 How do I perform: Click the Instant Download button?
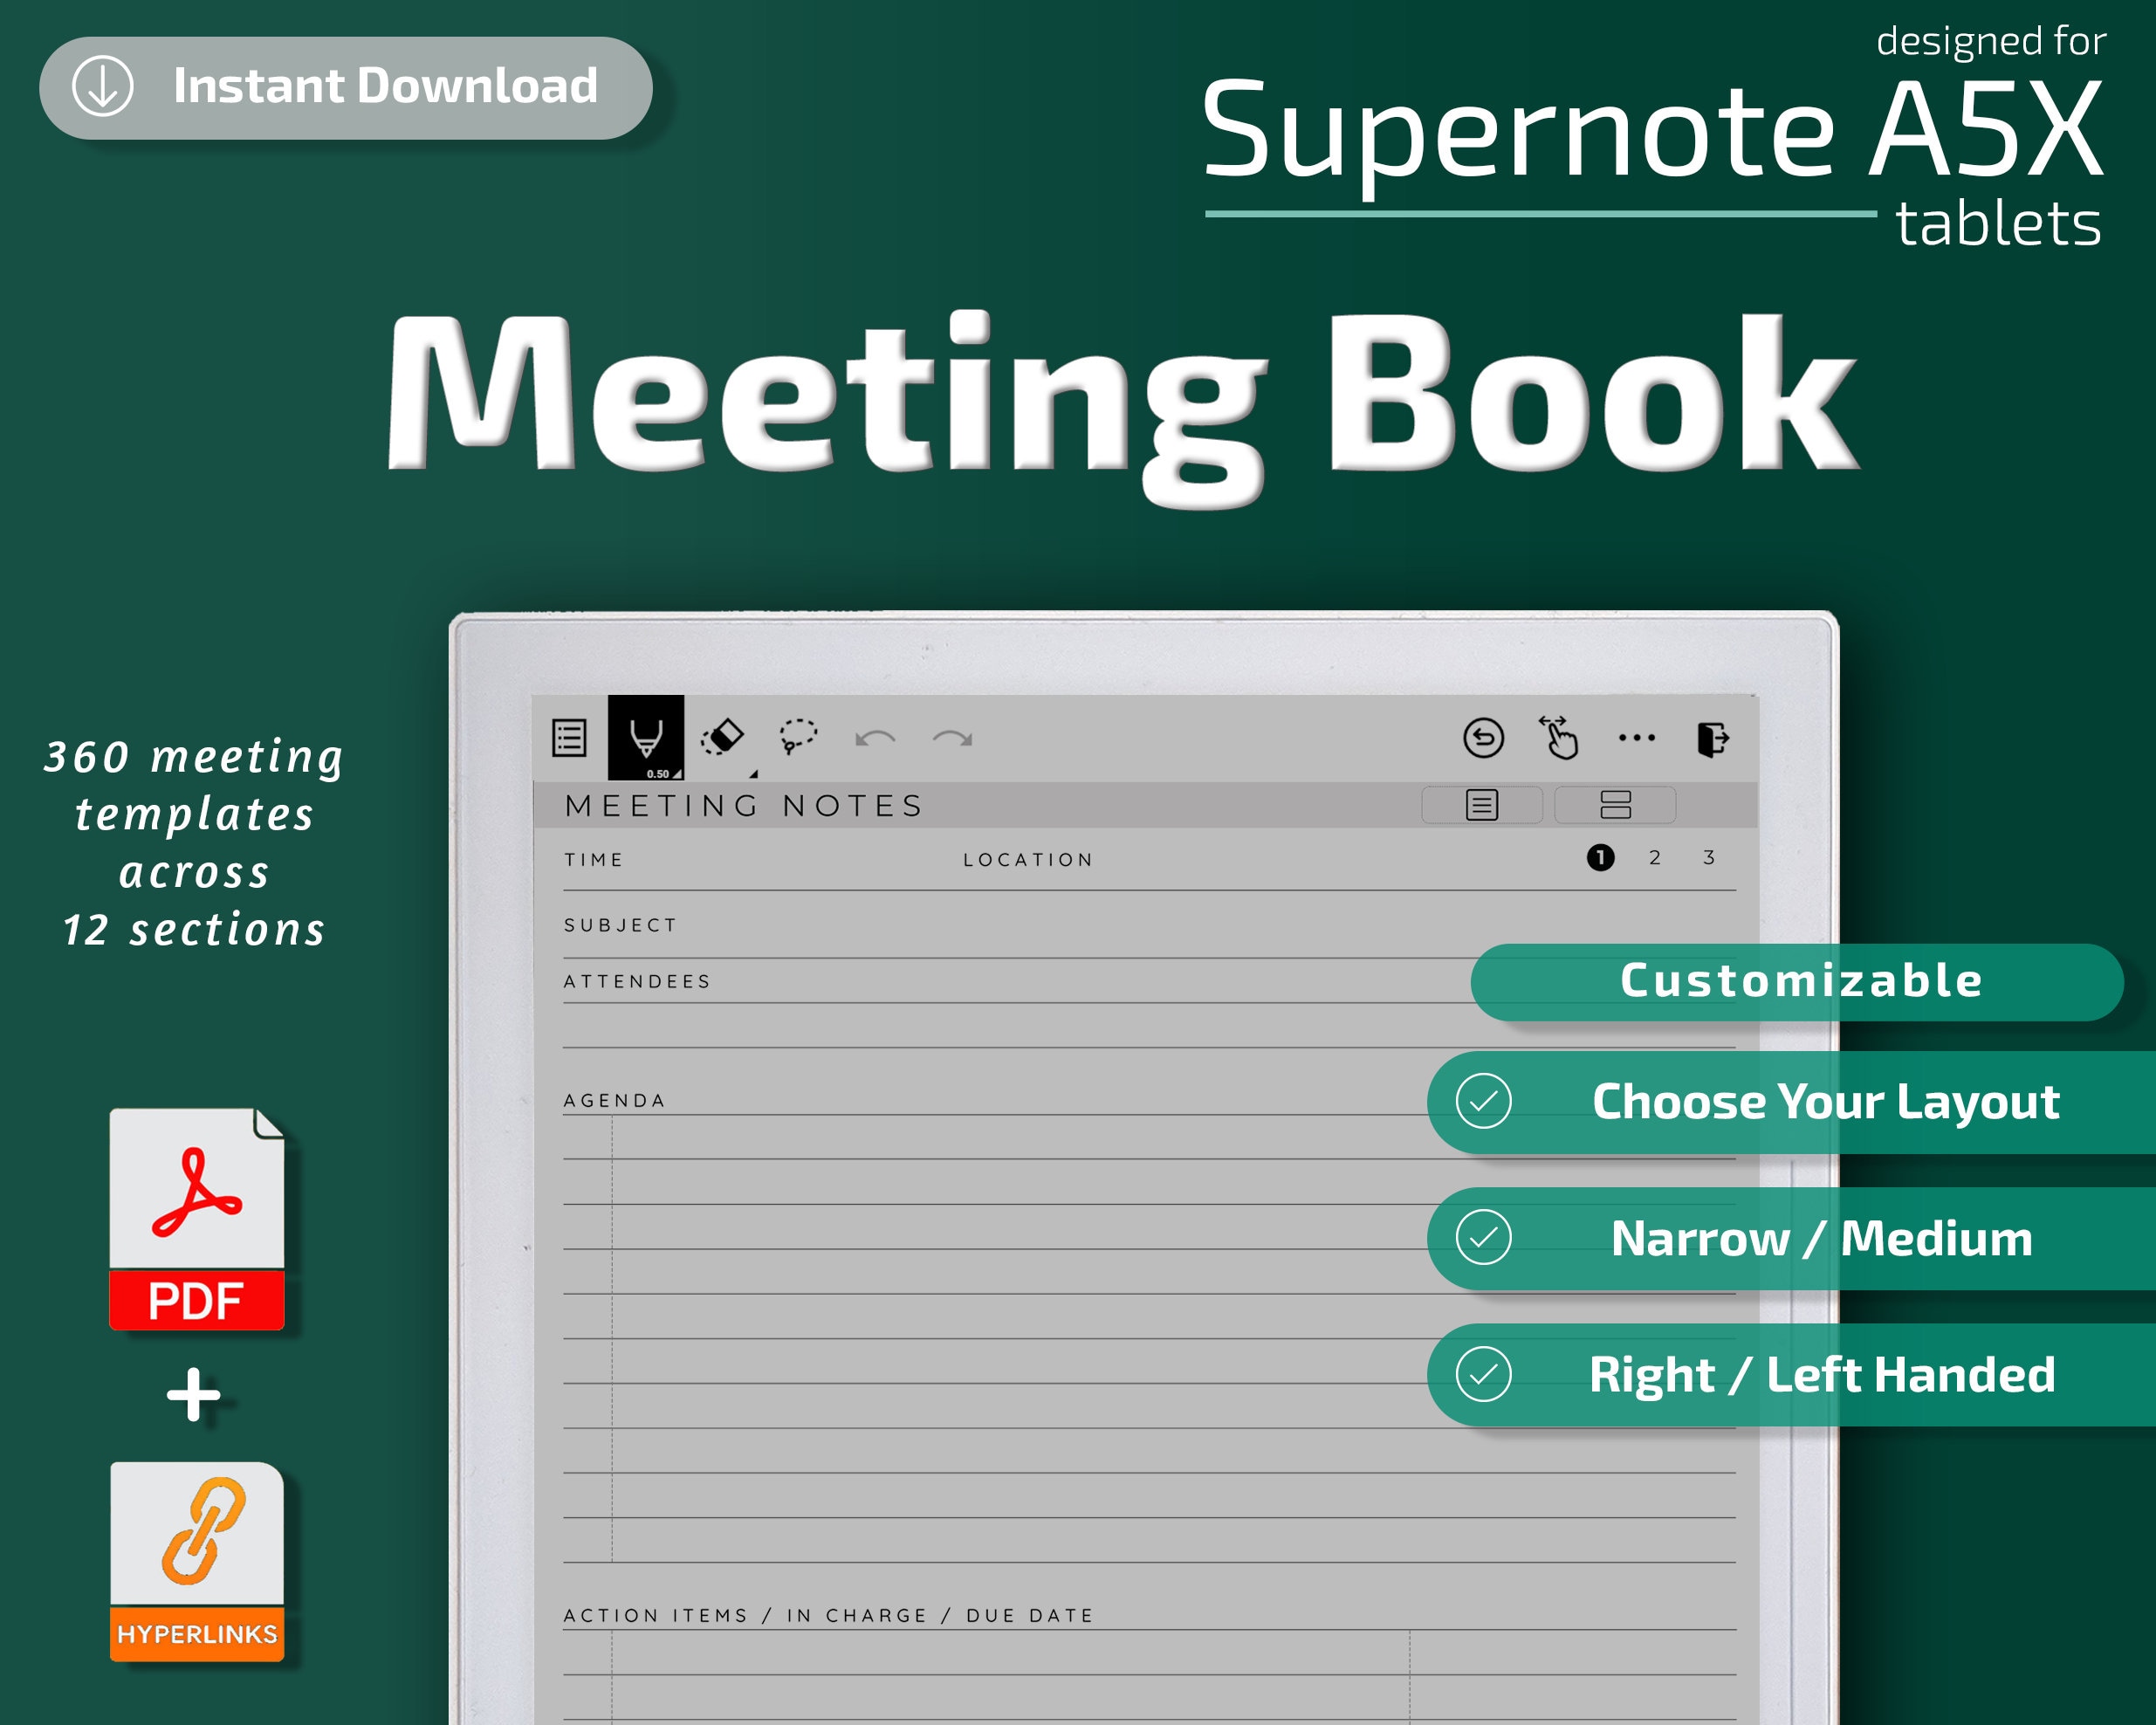346,88
